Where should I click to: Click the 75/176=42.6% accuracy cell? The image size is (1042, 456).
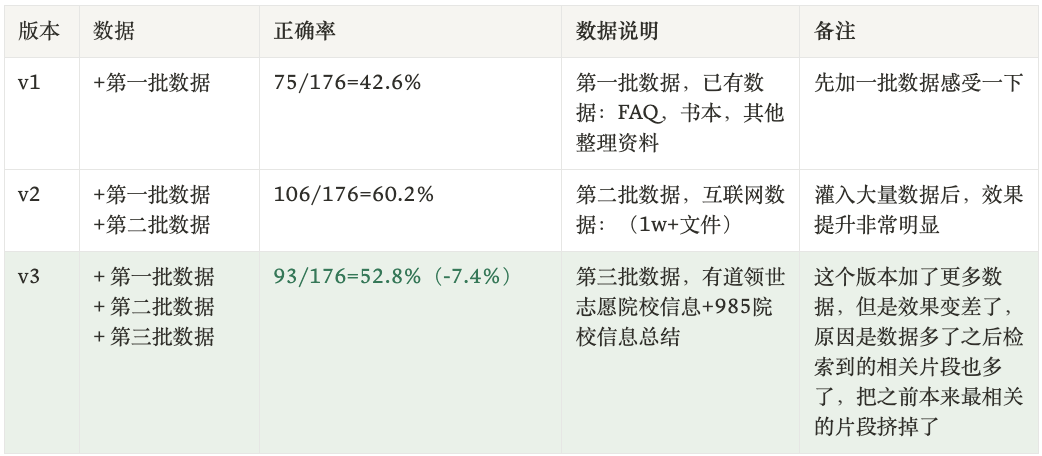click(x=347, y=83)
